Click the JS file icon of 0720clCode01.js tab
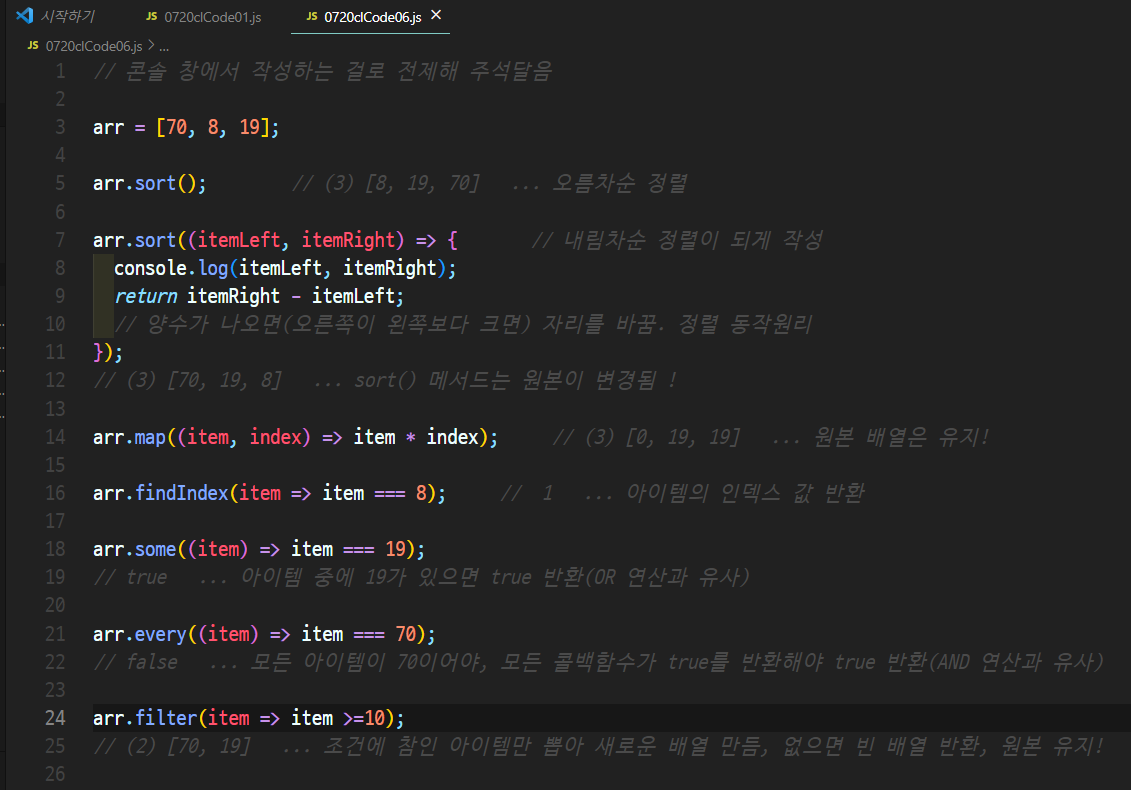 point(151,16)
